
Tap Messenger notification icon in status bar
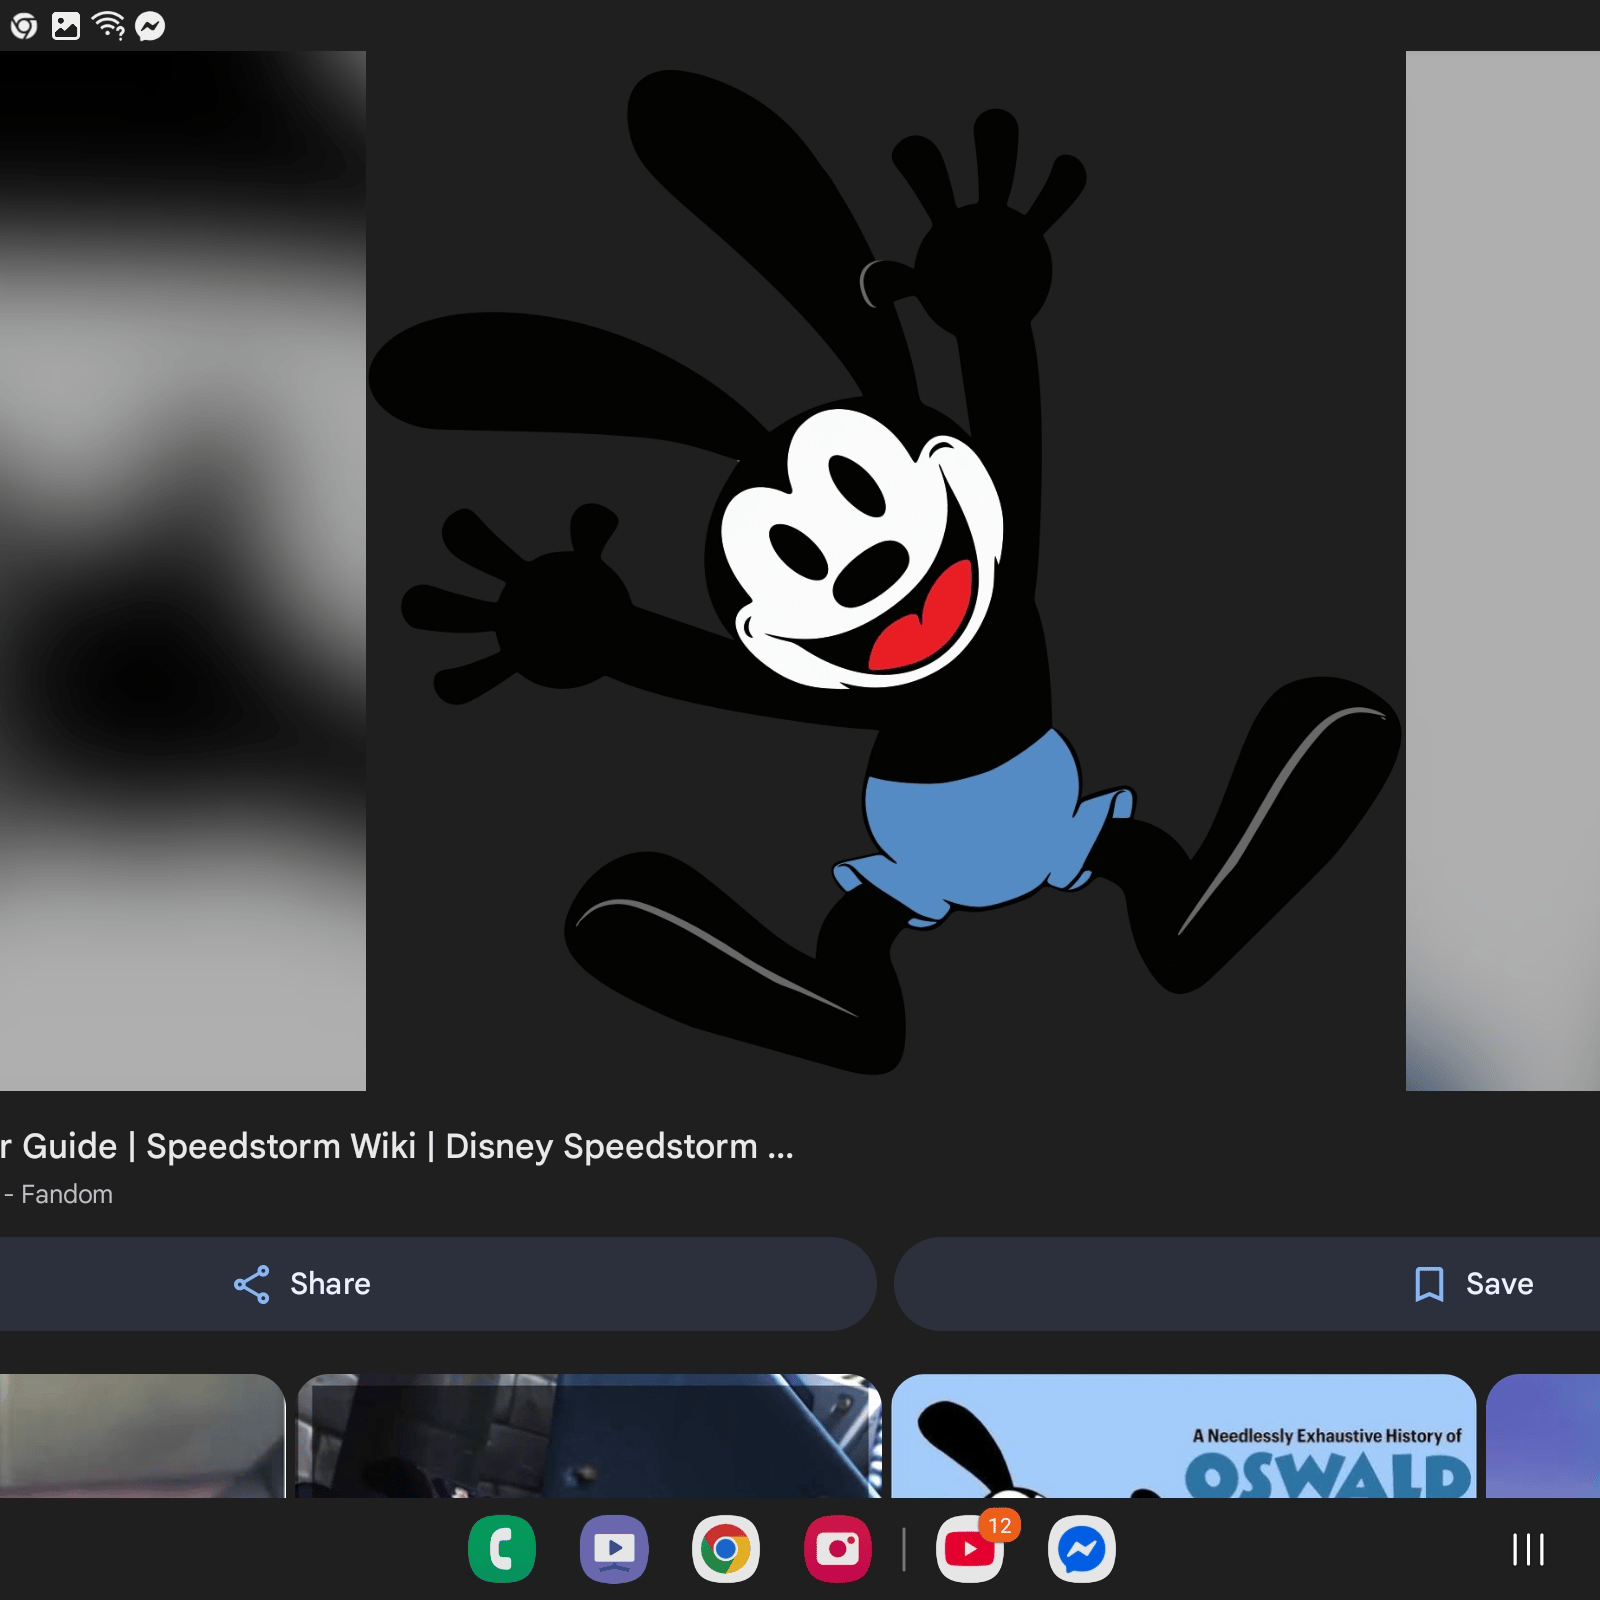(150, 26)
